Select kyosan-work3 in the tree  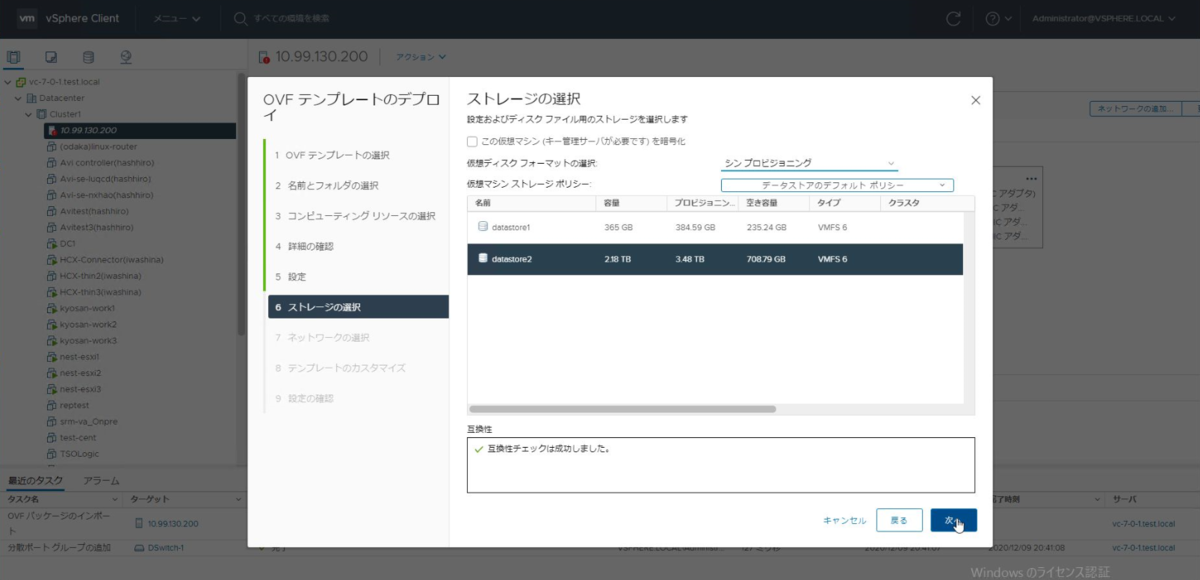tap(88, 340)
